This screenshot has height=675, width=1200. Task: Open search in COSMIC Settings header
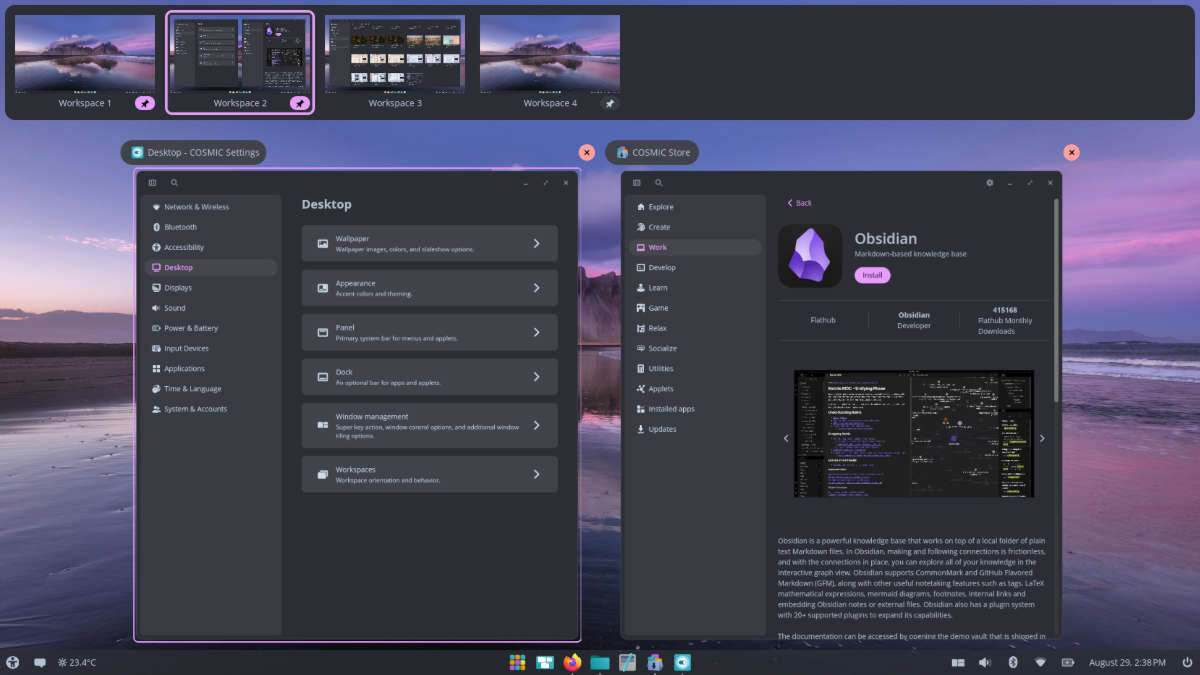pos(174,183)
